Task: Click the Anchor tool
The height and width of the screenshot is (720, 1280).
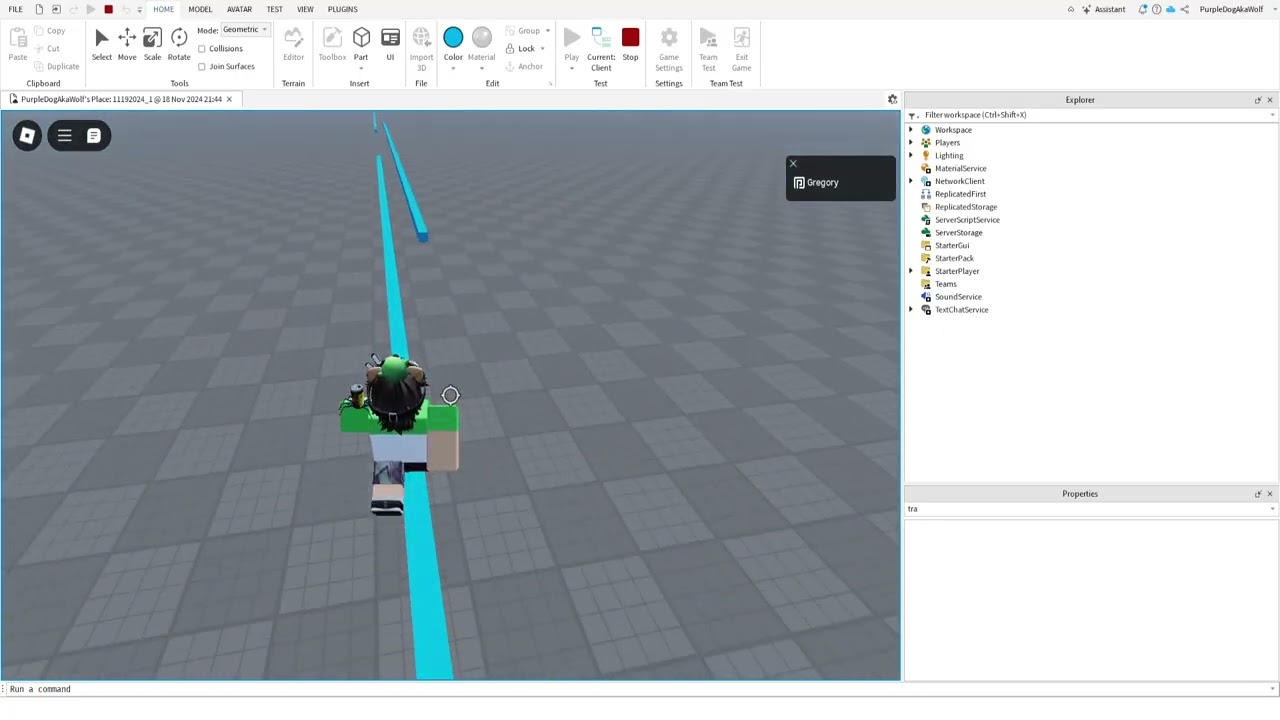Action: tap(524, 66)
